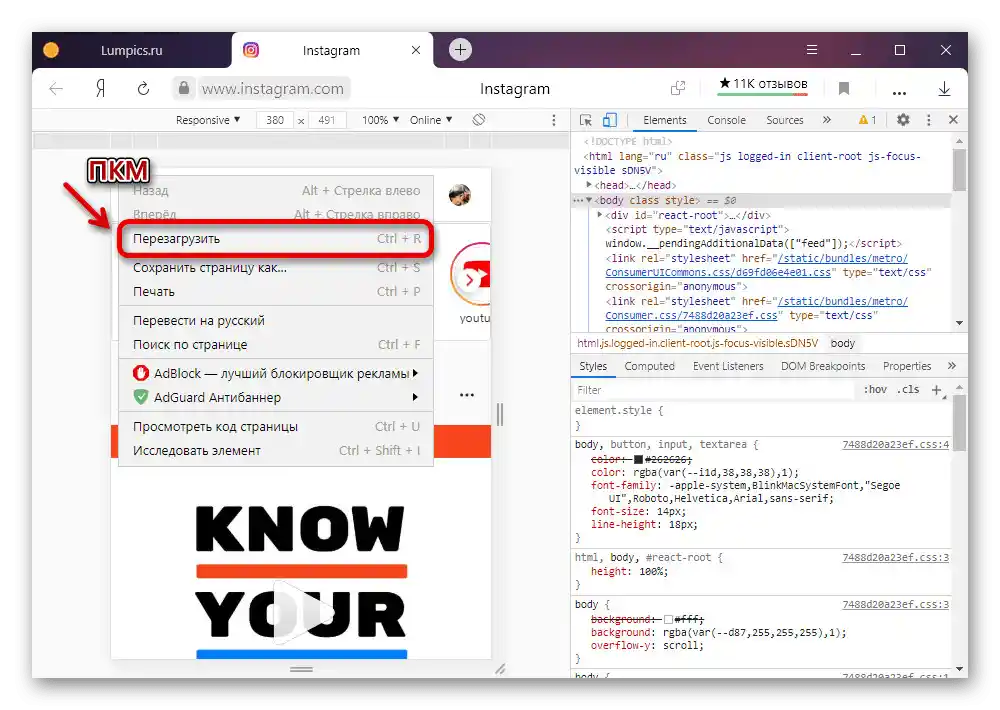Bookmark the page with the bookmark icon
The image size is (1000, 710).
coord(844,89)
